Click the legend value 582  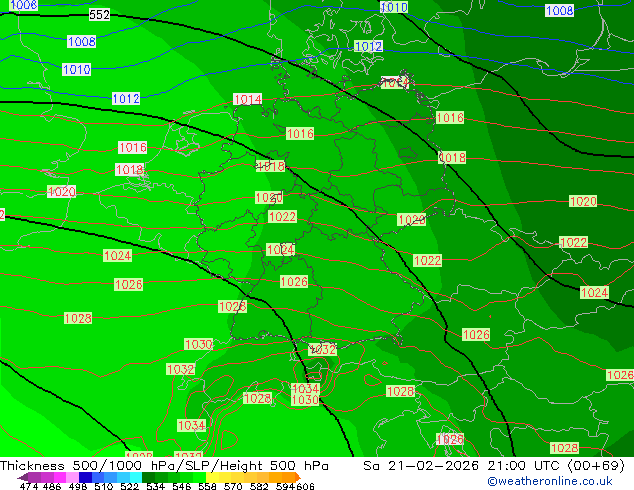pos(259,486)
